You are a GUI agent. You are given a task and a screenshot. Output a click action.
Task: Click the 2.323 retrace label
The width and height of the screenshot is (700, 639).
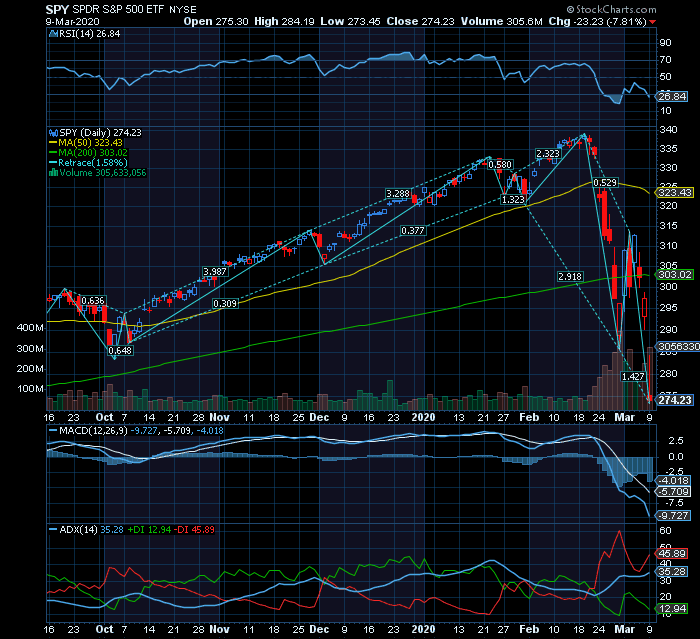click(548, 154)
